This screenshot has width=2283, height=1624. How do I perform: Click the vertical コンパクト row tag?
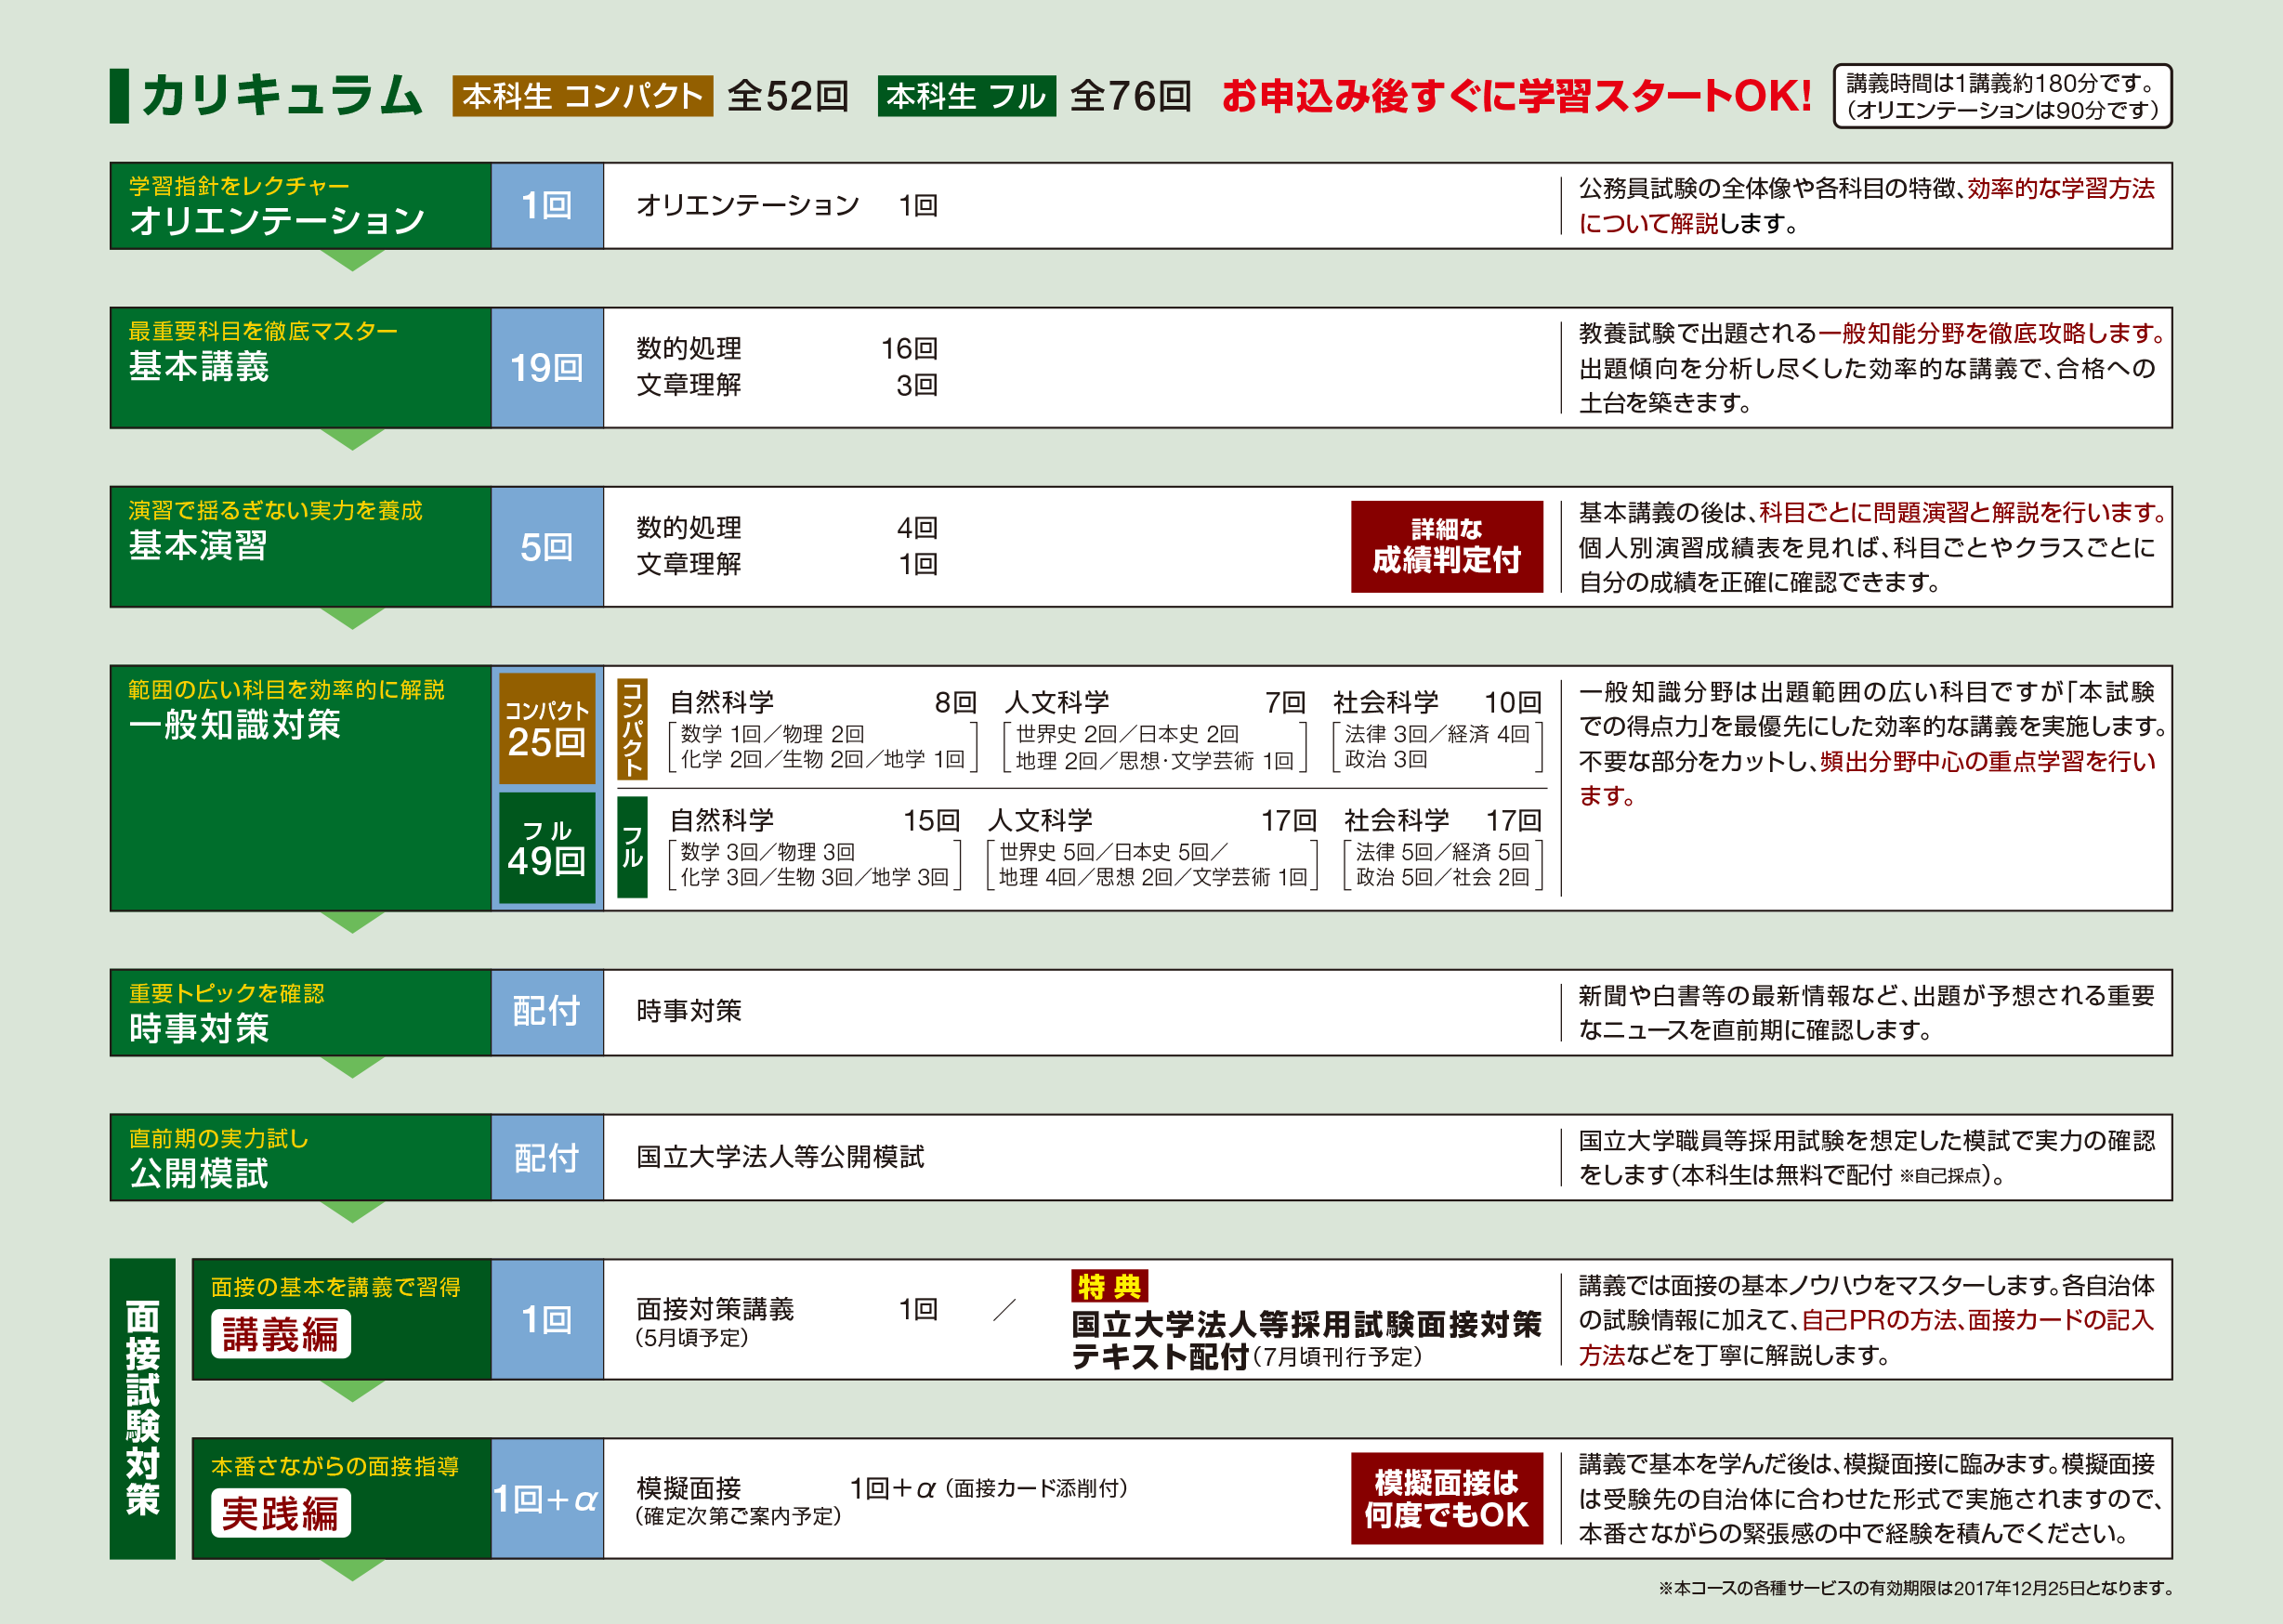click(x=632, y=729)
